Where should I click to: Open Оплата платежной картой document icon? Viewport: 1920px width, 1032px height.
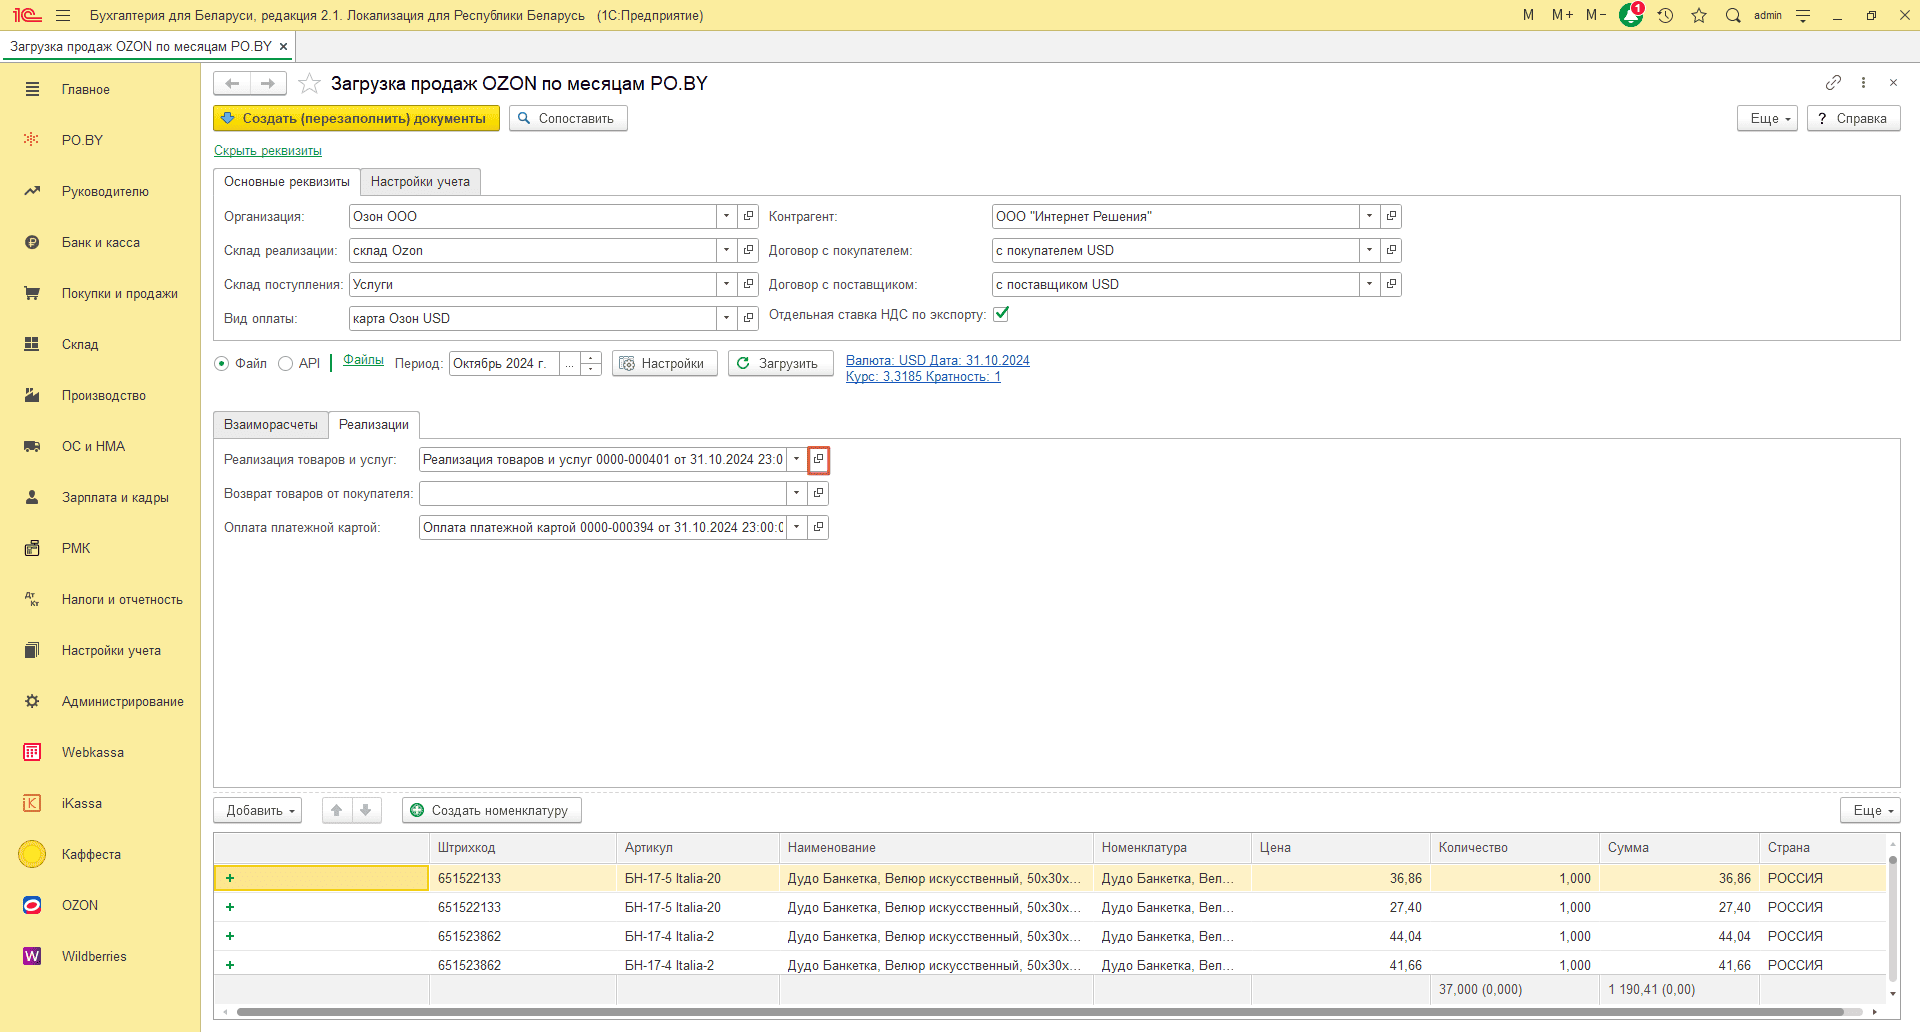click(x=818, y=527)
